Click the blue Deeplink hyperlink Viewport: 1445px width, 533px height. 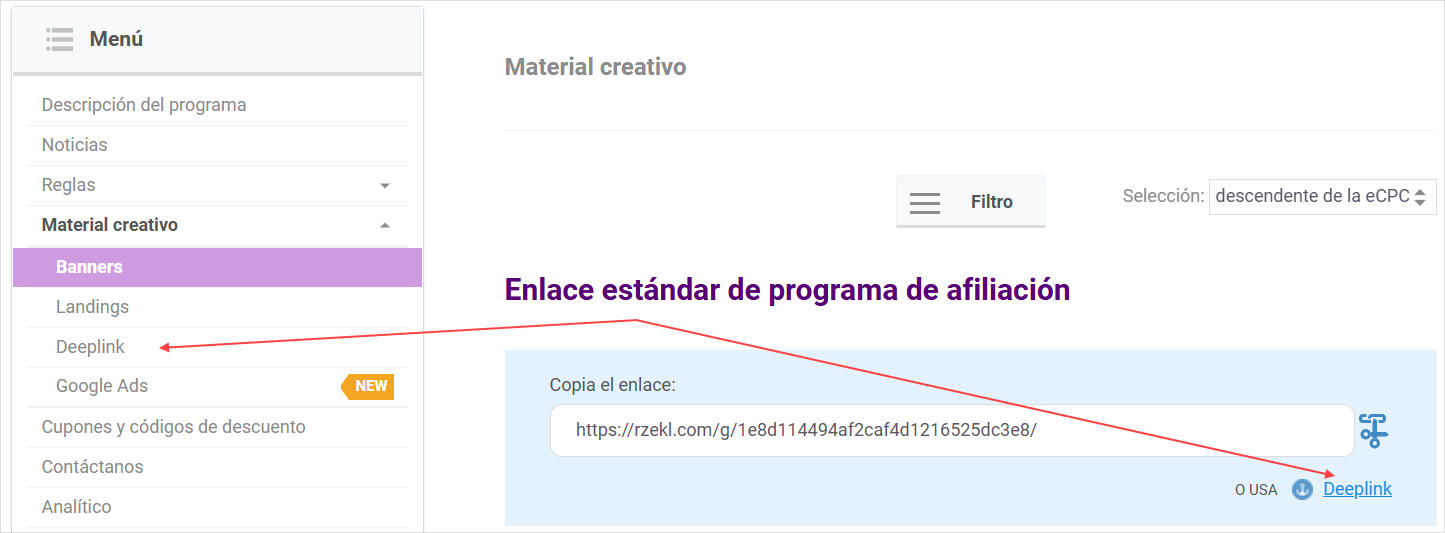pos(1357,489)
